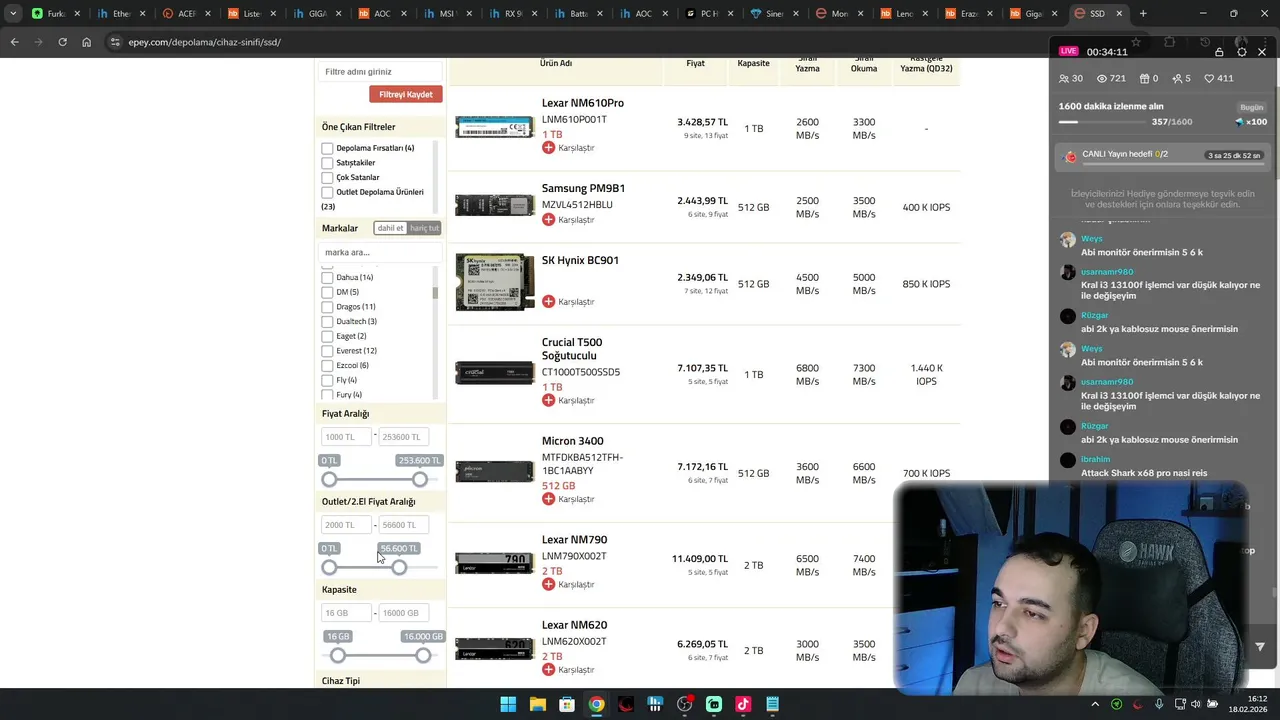
Task: Go back with the browser back arrow
Action: (x=14, y=42)
